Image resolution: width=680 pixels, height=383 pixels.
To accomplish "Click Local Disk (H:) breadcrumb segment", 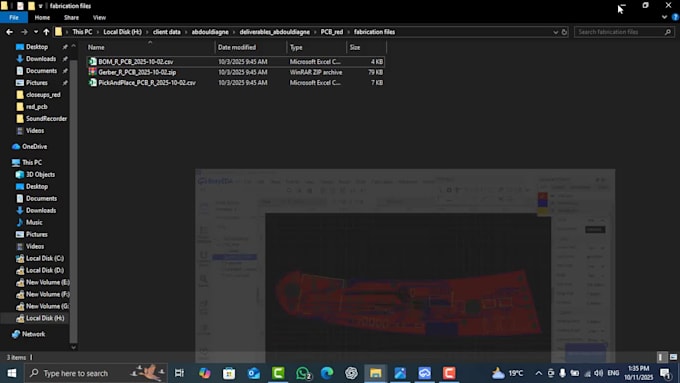I will [x=122, y=32].
